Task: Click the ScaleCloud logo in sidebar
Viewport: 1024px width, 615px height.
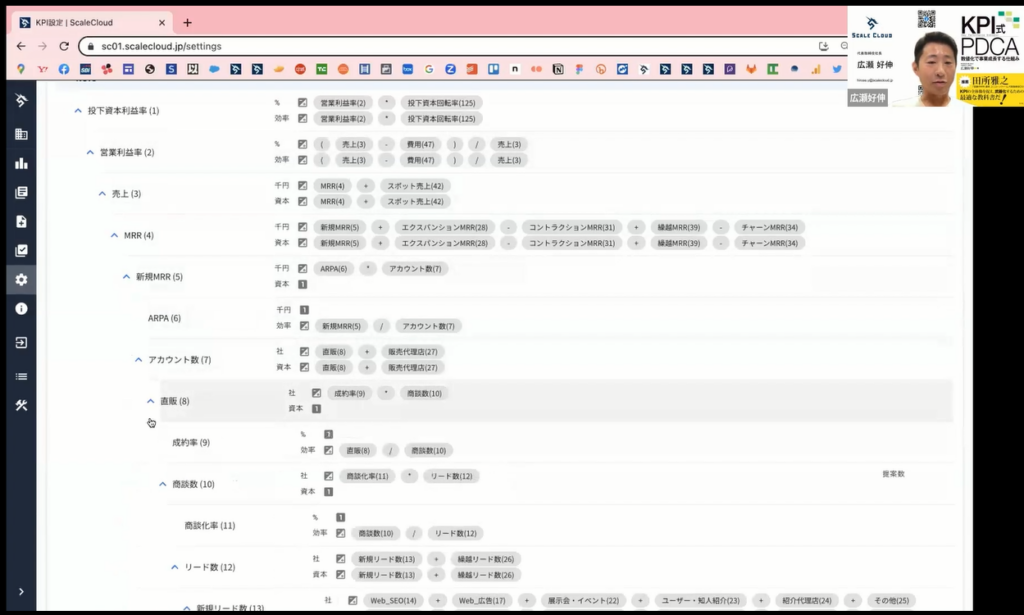Action: point(21,101)
